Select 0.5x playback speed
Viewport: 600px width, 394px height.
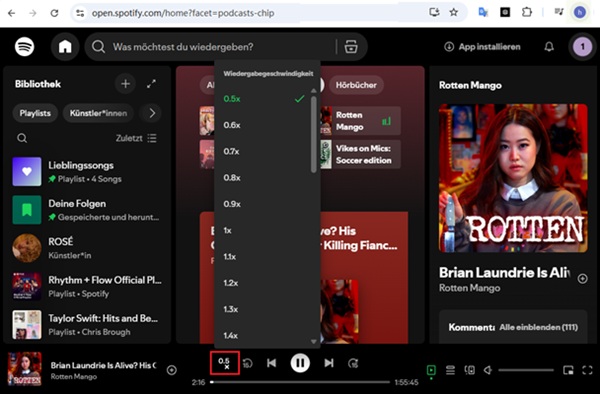[264, 99]
